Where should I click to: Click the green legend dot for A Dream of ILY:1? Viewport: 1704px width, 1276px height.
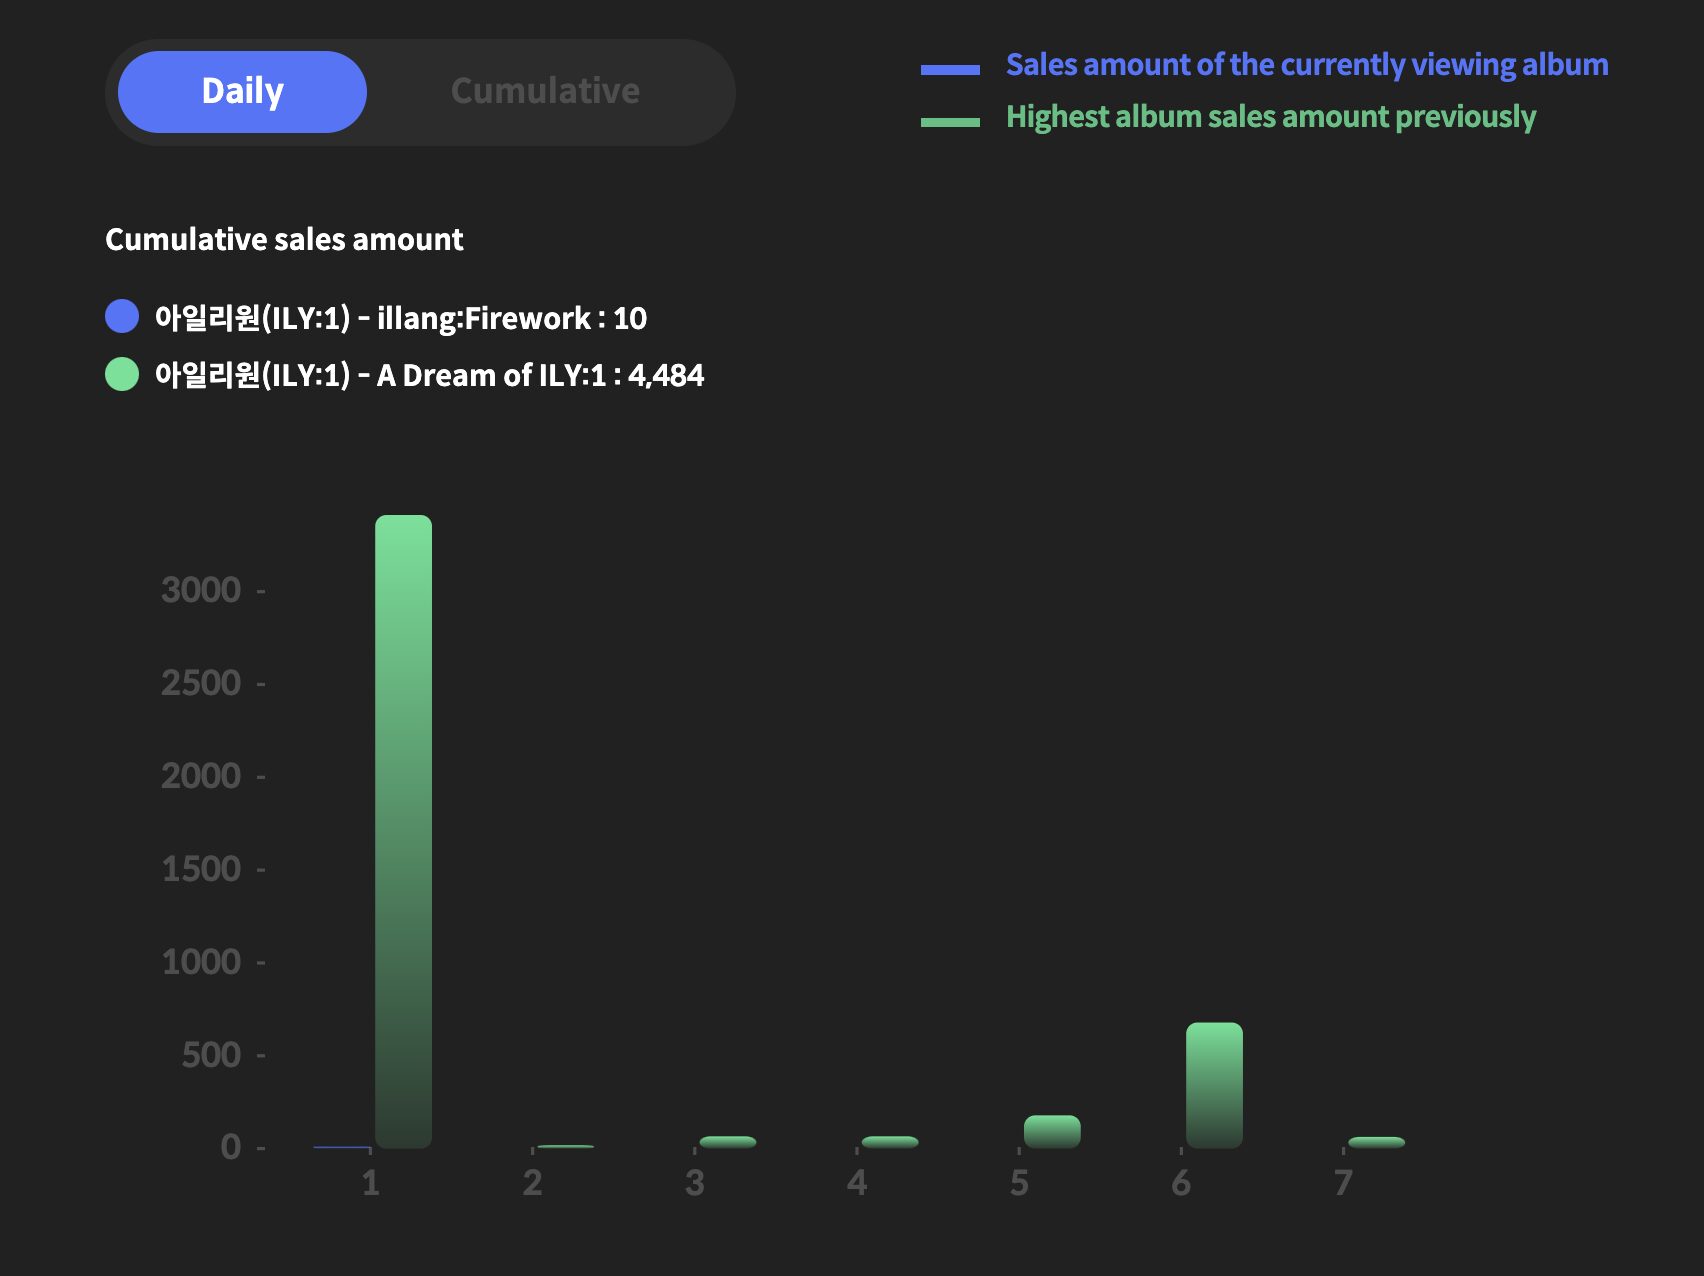(120, 375)
